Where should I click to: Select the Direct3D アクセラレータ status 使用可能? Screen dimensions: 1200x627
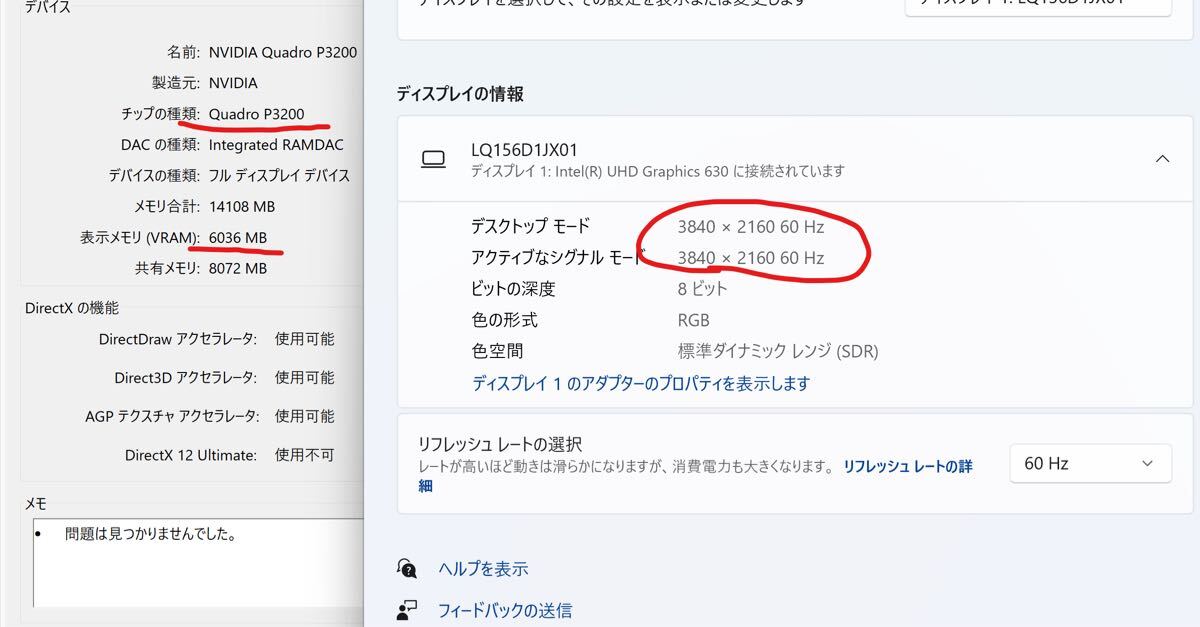tap(305, 378)
